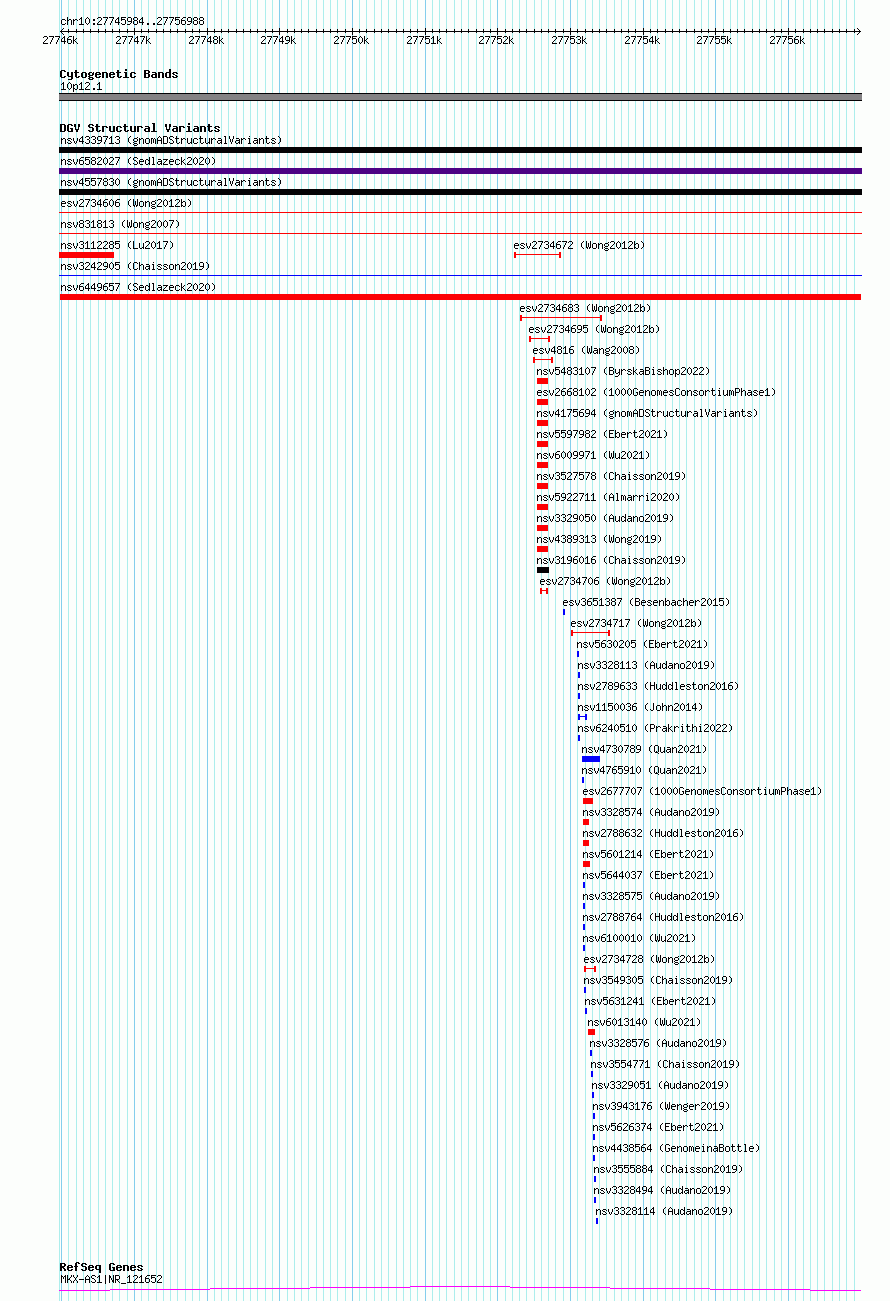The image size is (890, 1301).
Task: Click nsv2788632 Huddleston2016 label
Action: pyautogui.click(x=663, y=833)
